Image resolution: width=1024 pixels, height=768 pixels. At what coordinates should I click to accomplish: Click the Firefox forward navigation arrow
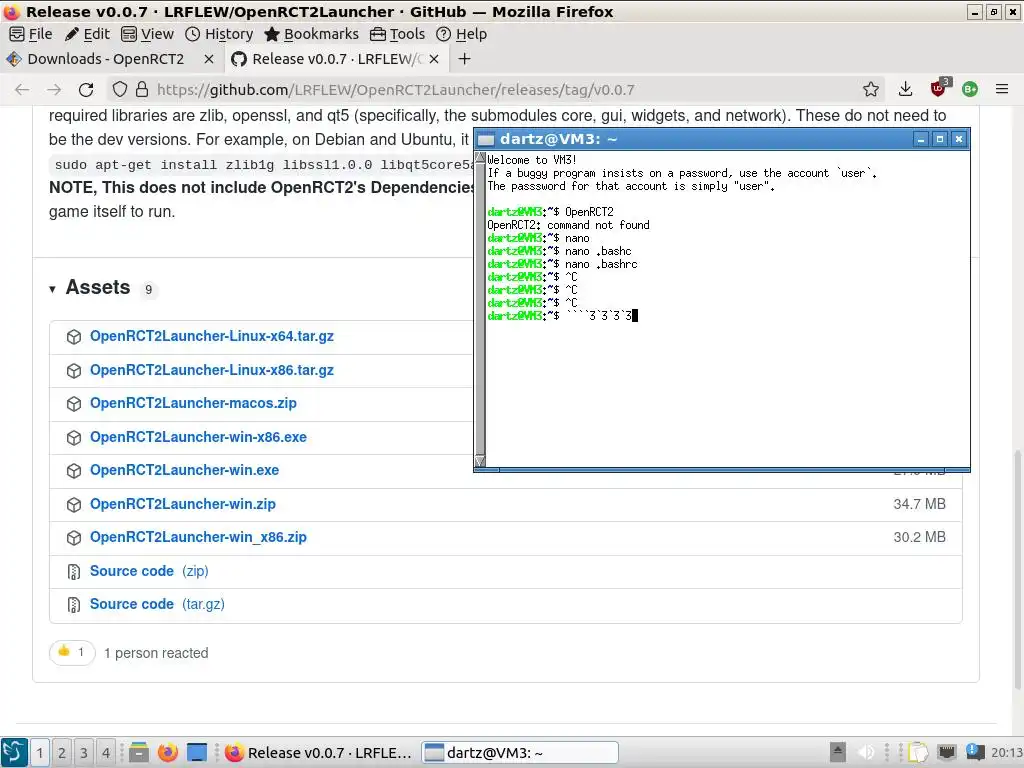tap(54, 89)
